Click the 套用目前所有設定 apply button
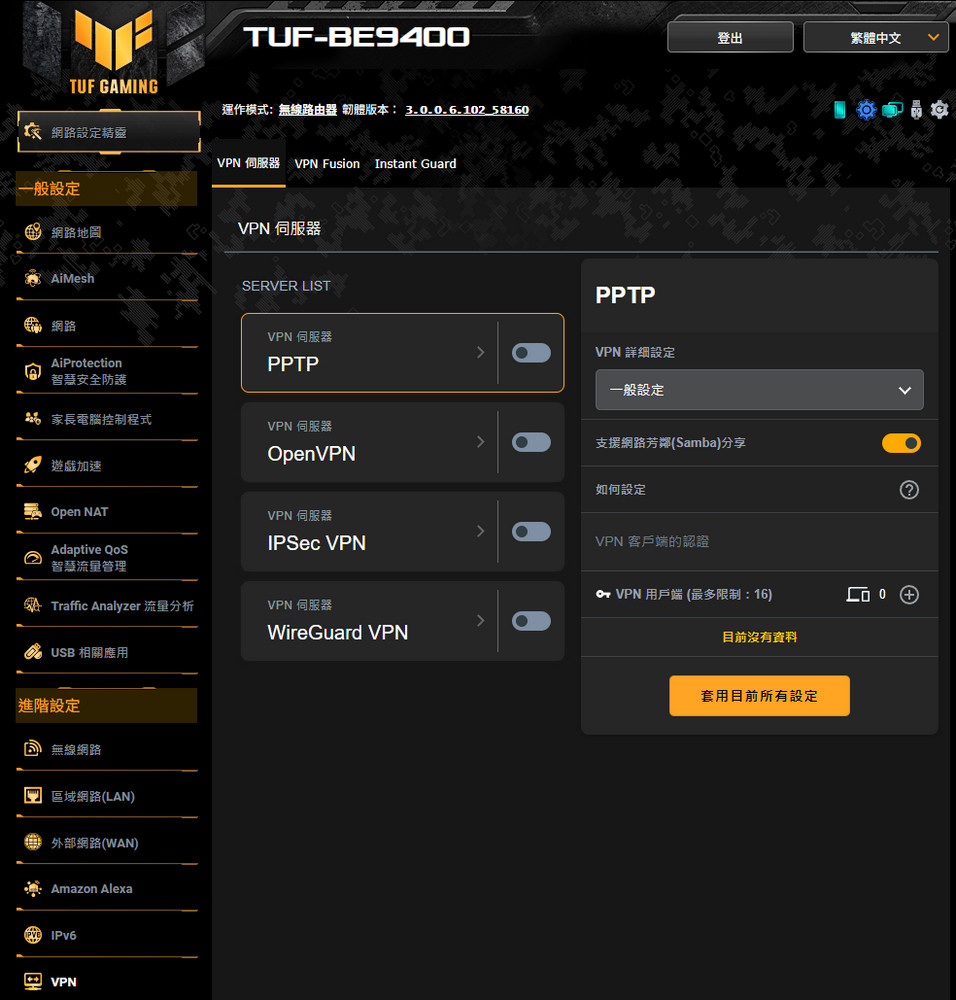956x1000 pixels. tap(759, 696)
